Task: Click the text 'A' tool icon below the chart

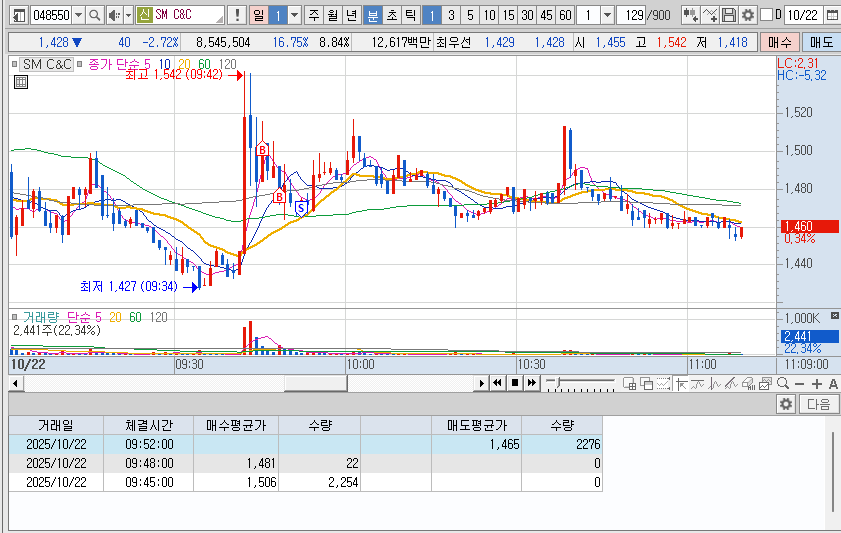Action: 832,384
